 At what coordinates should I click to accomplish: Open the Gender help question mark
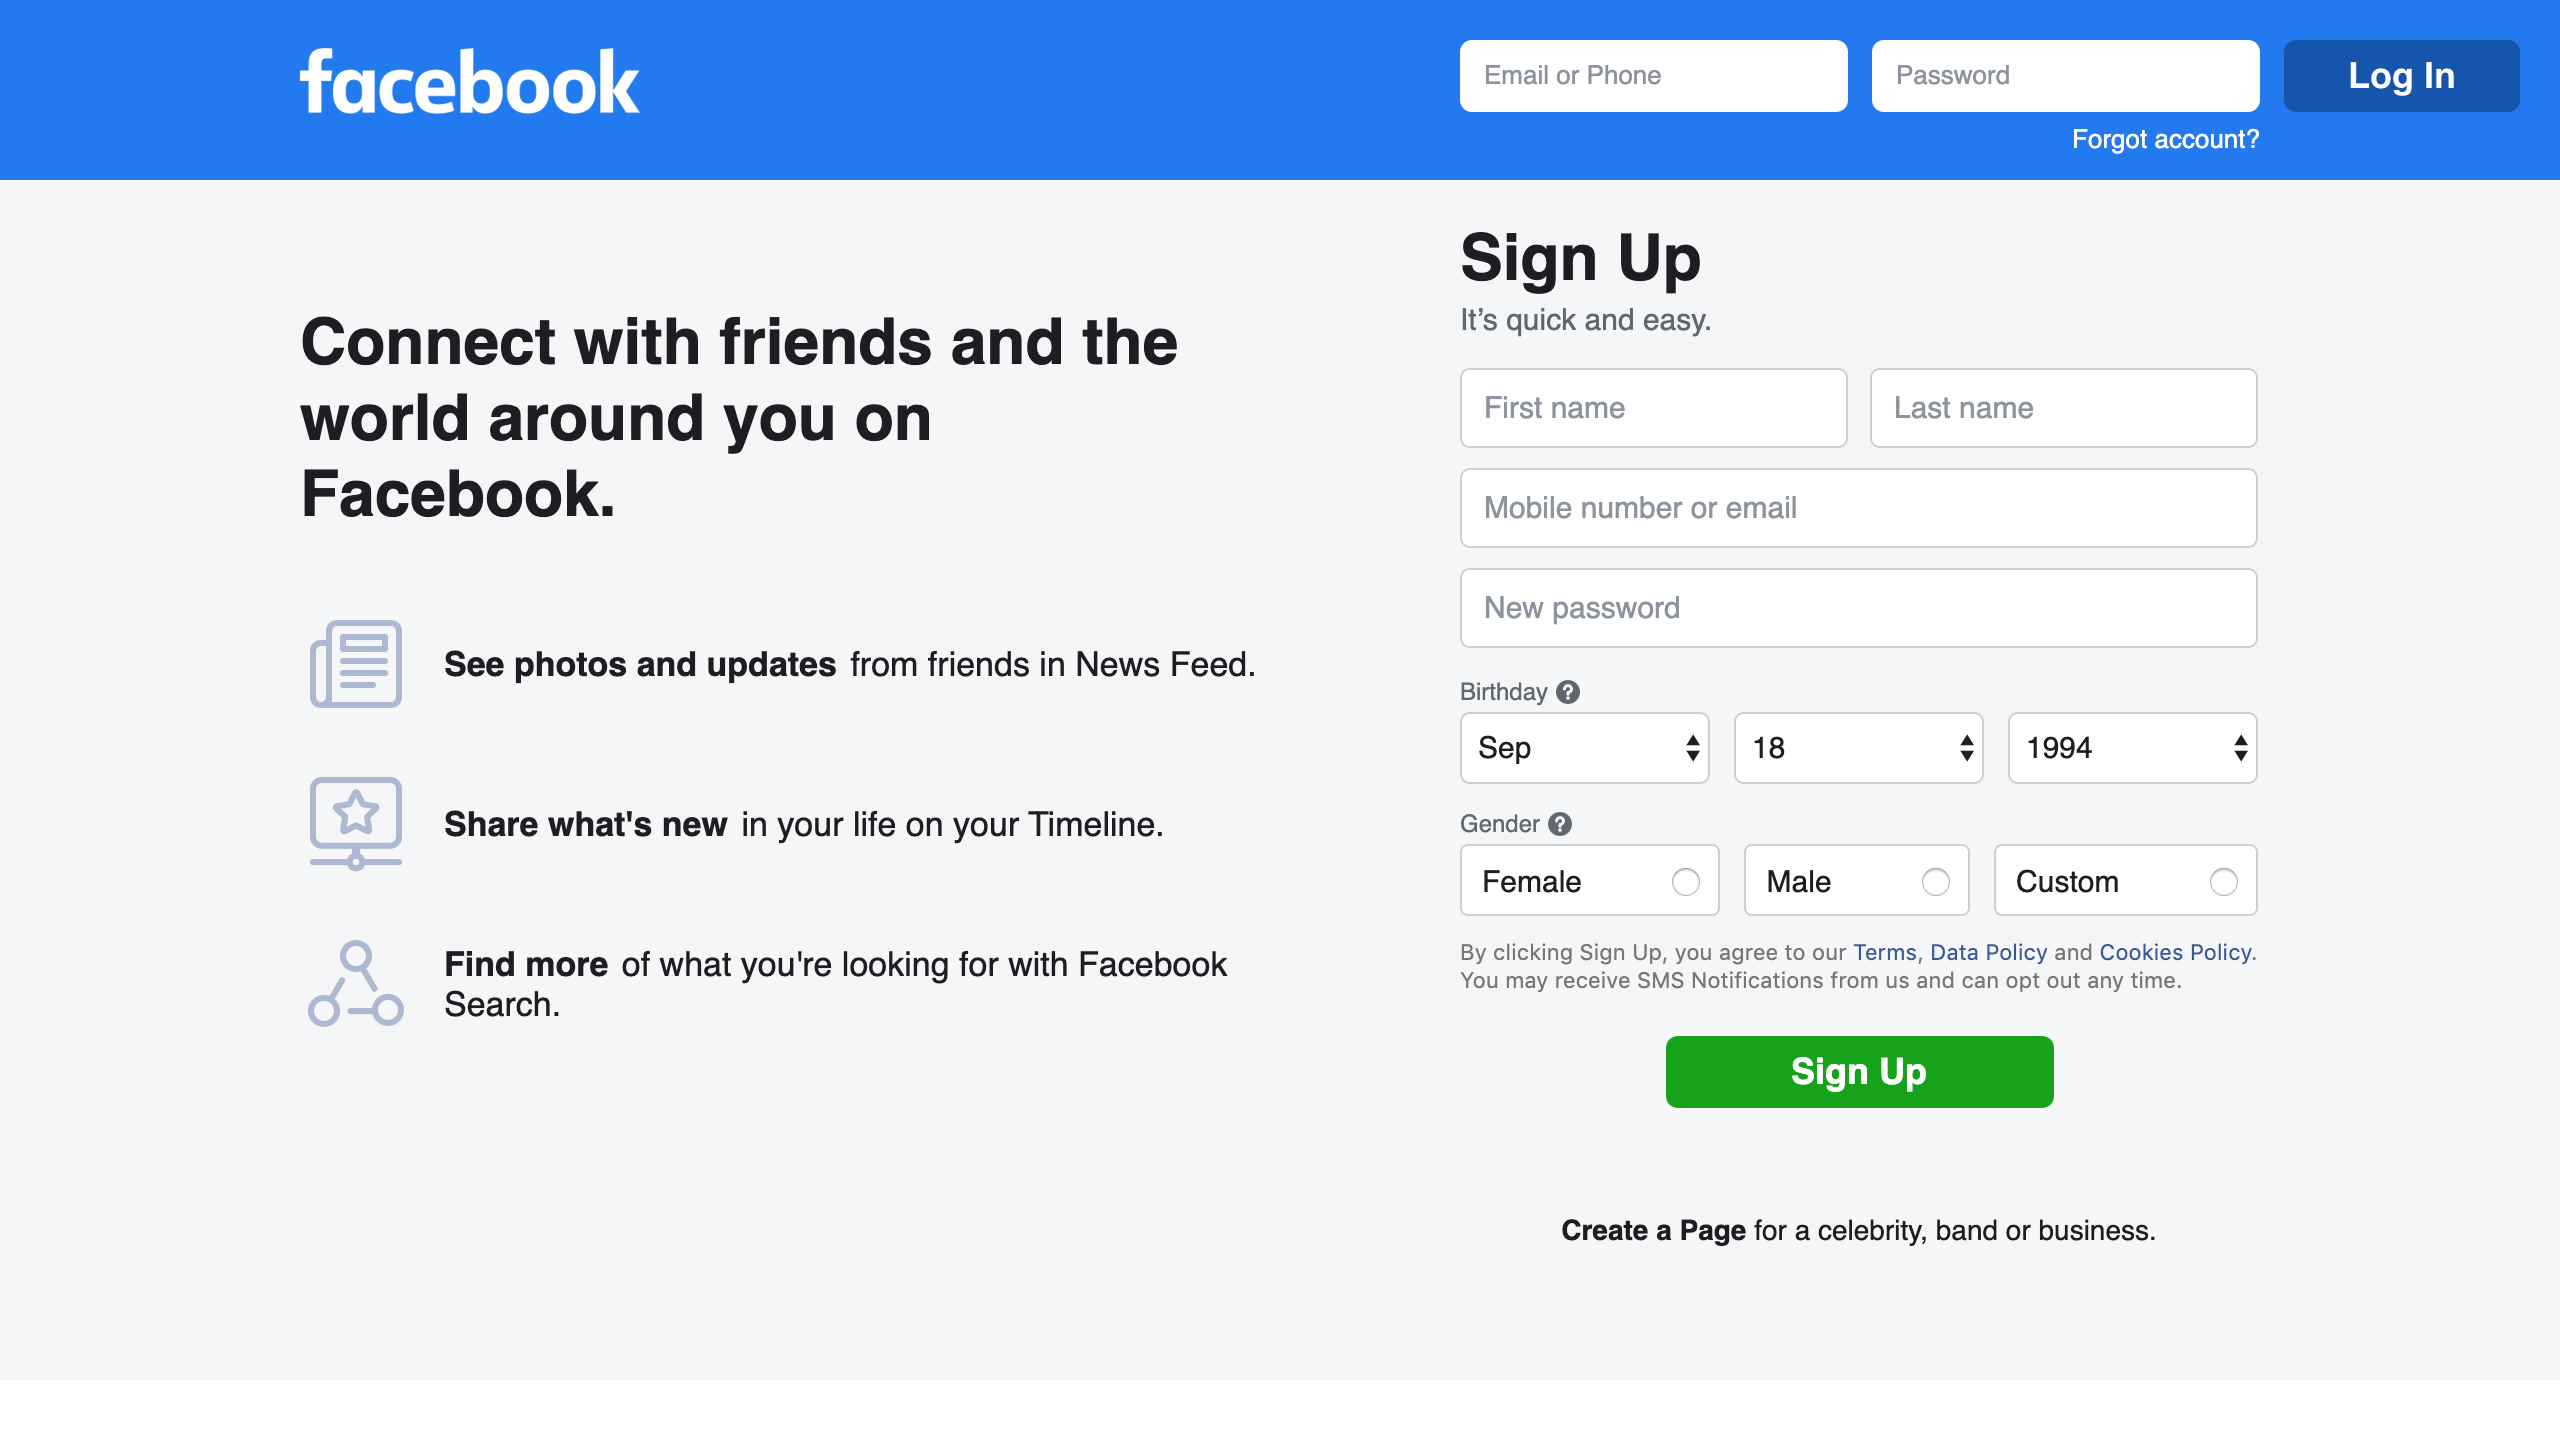[x=1560, y=824]
